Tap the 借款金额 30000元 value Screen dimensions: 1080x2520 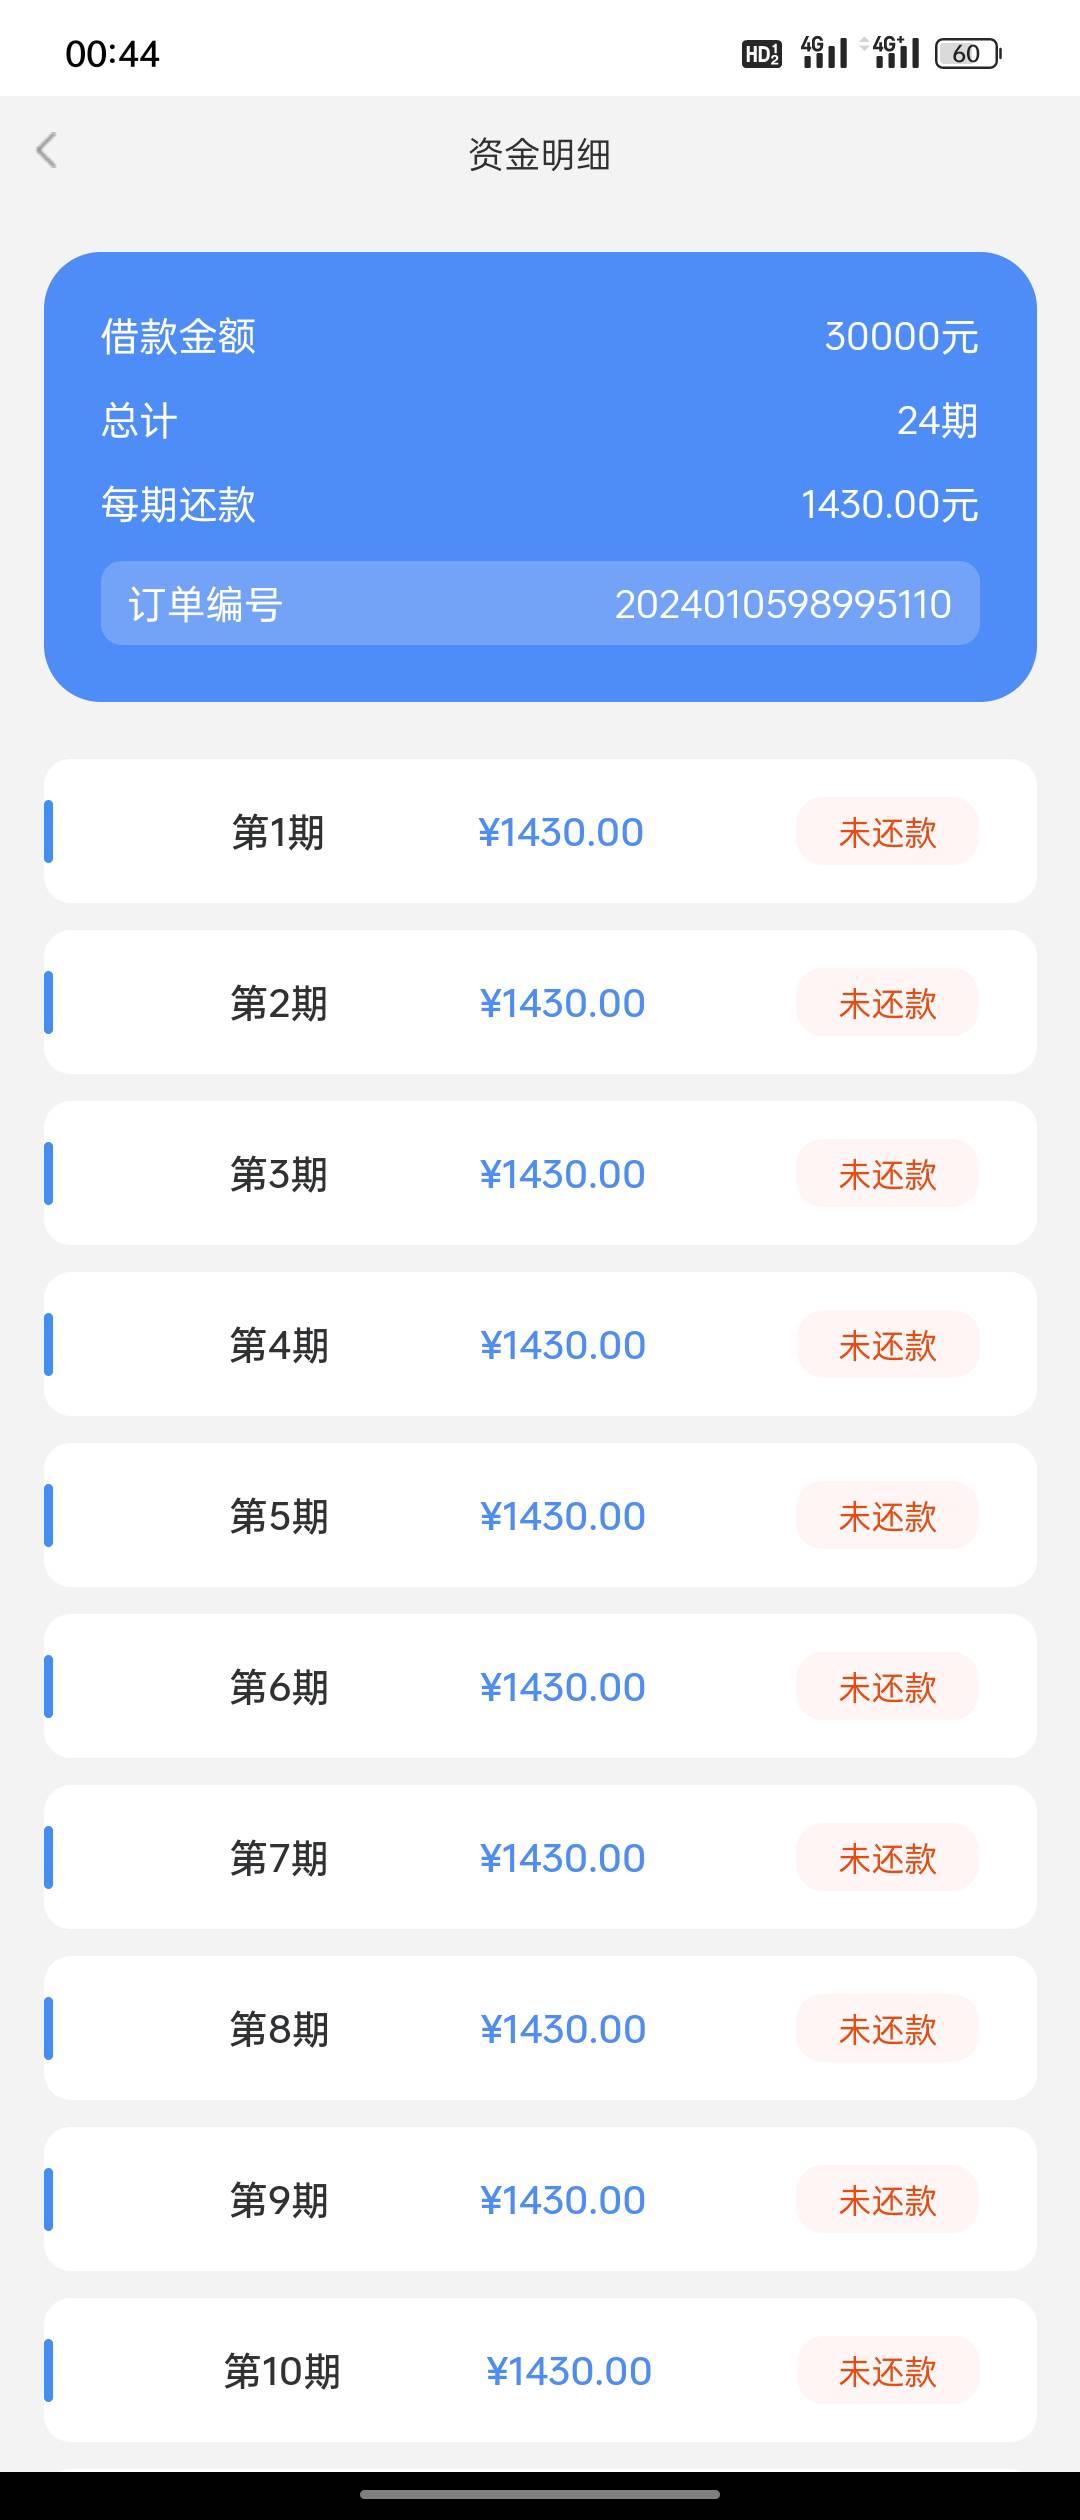(901, 337)
